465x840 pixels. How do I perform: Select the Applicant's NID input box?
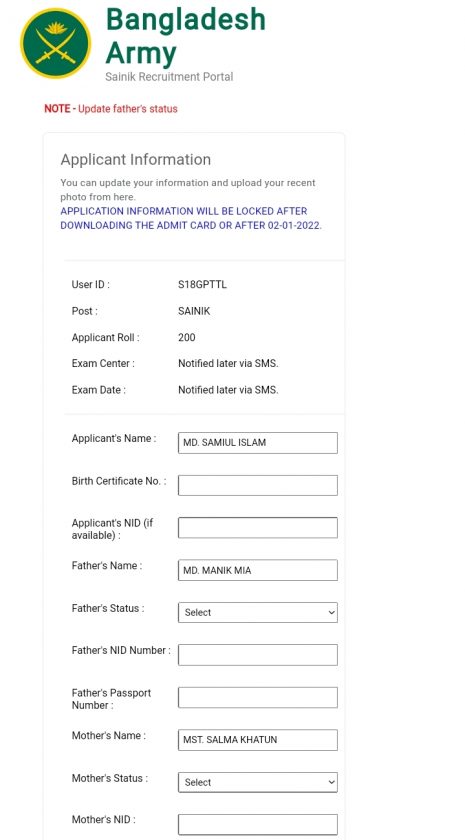(x=258, y=528)
